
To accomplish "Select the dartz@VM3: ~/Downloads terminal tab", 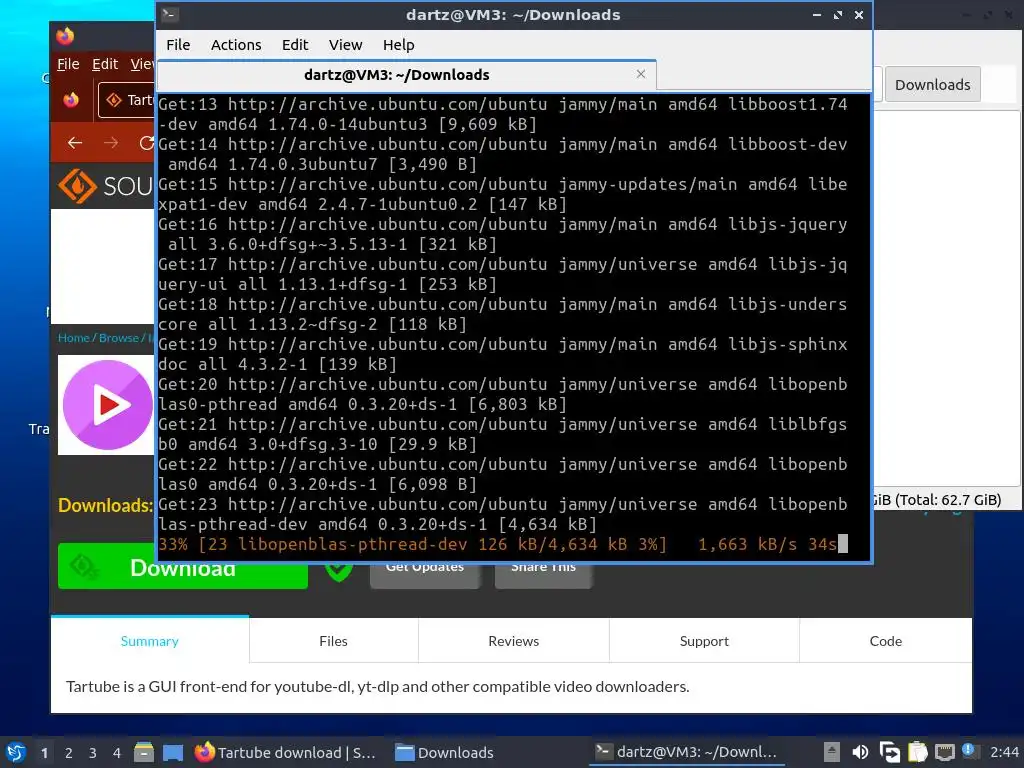I will pyautogui.click(x=406, y=75).
